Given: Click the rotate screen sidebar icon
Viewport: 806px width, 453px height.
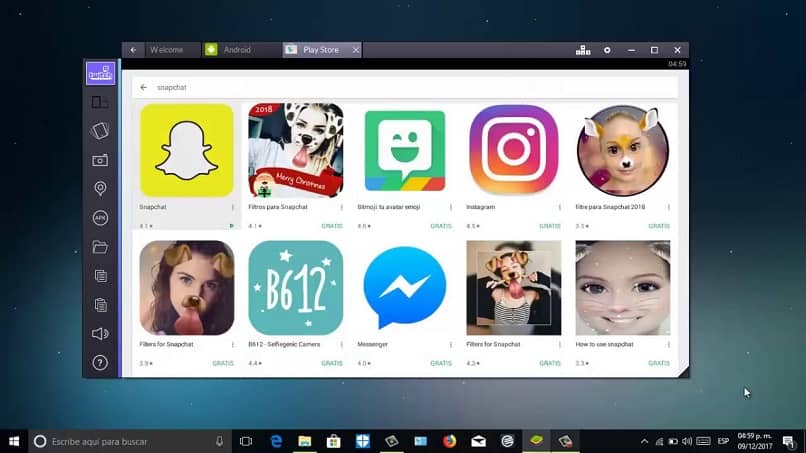Looking at the screenshot, I should click(x=100, y=131).
